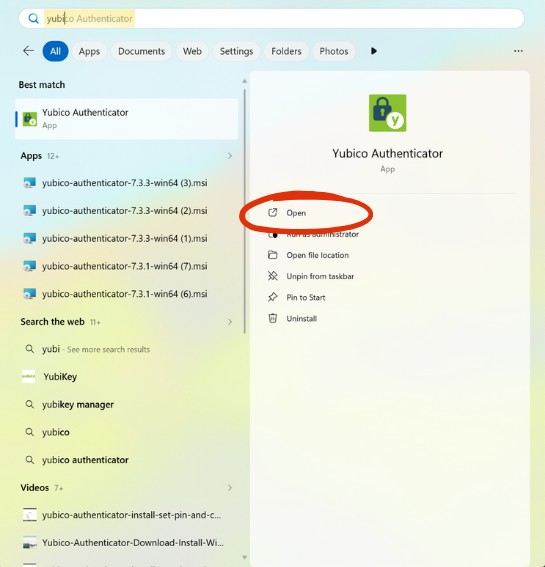Select the All filter tab
This screenshot has height=567, width=545.
55,51
